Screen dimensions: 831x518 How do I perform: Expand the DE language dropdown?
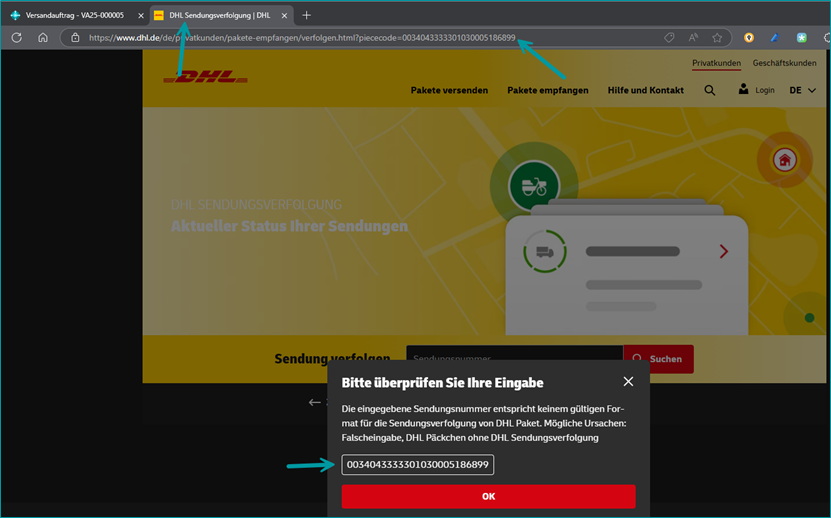(802, 90)
